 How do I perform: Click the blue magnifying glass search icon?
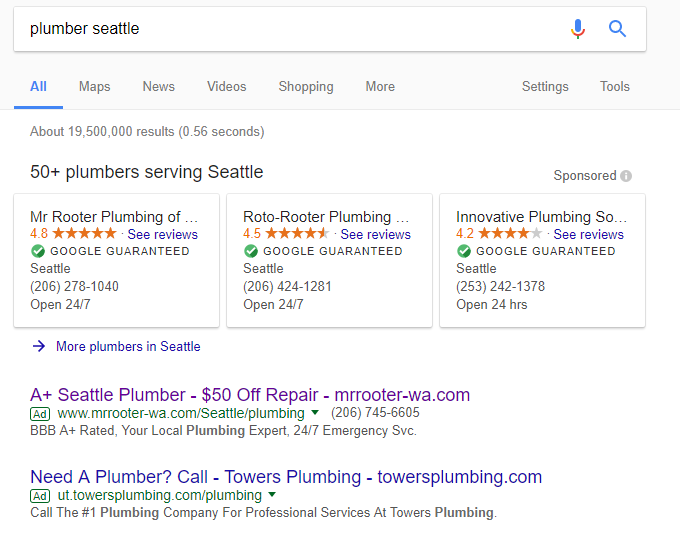tap(617, 29)
